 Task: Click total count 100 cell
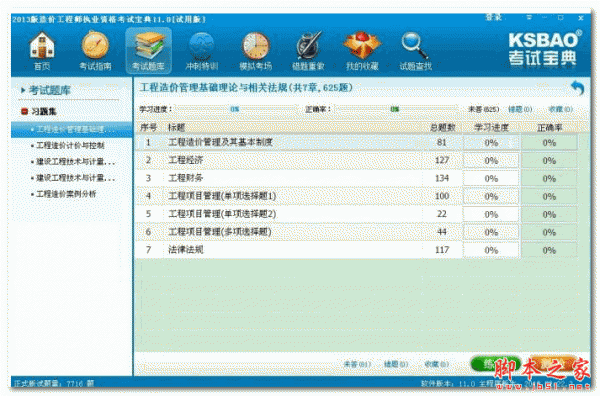(x=442, y=196)
